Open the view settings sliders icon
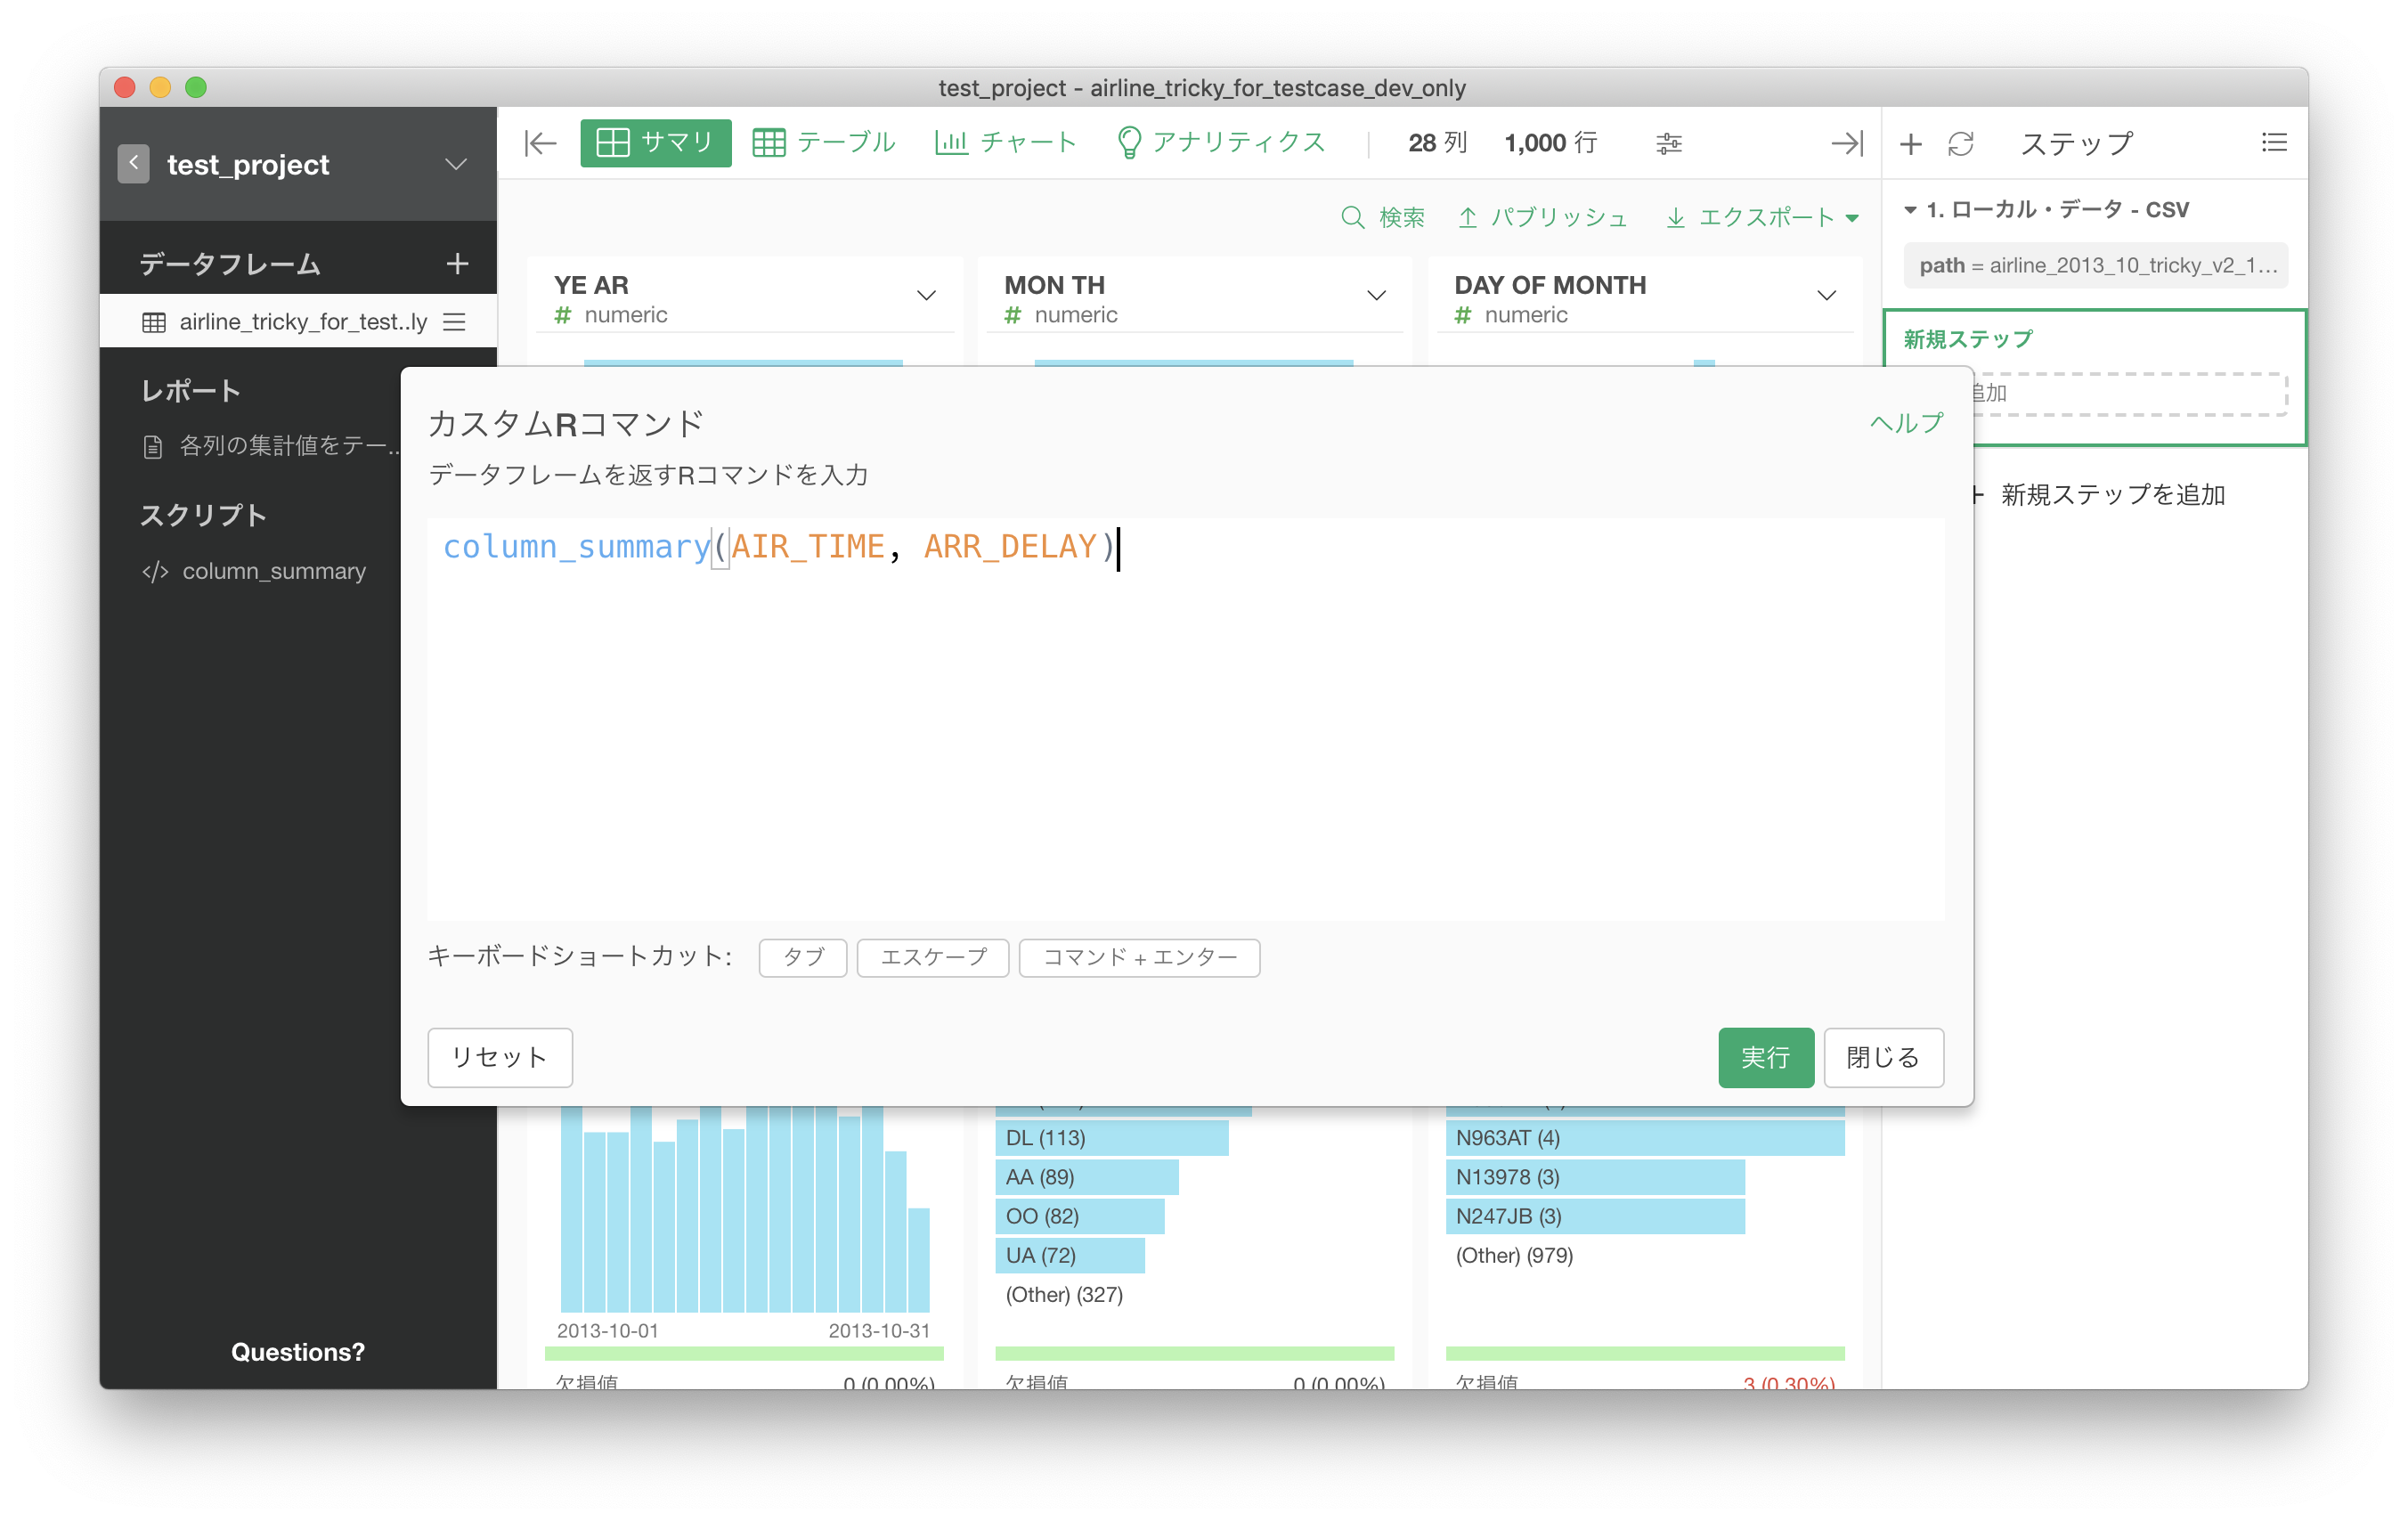 (1668, 143)
